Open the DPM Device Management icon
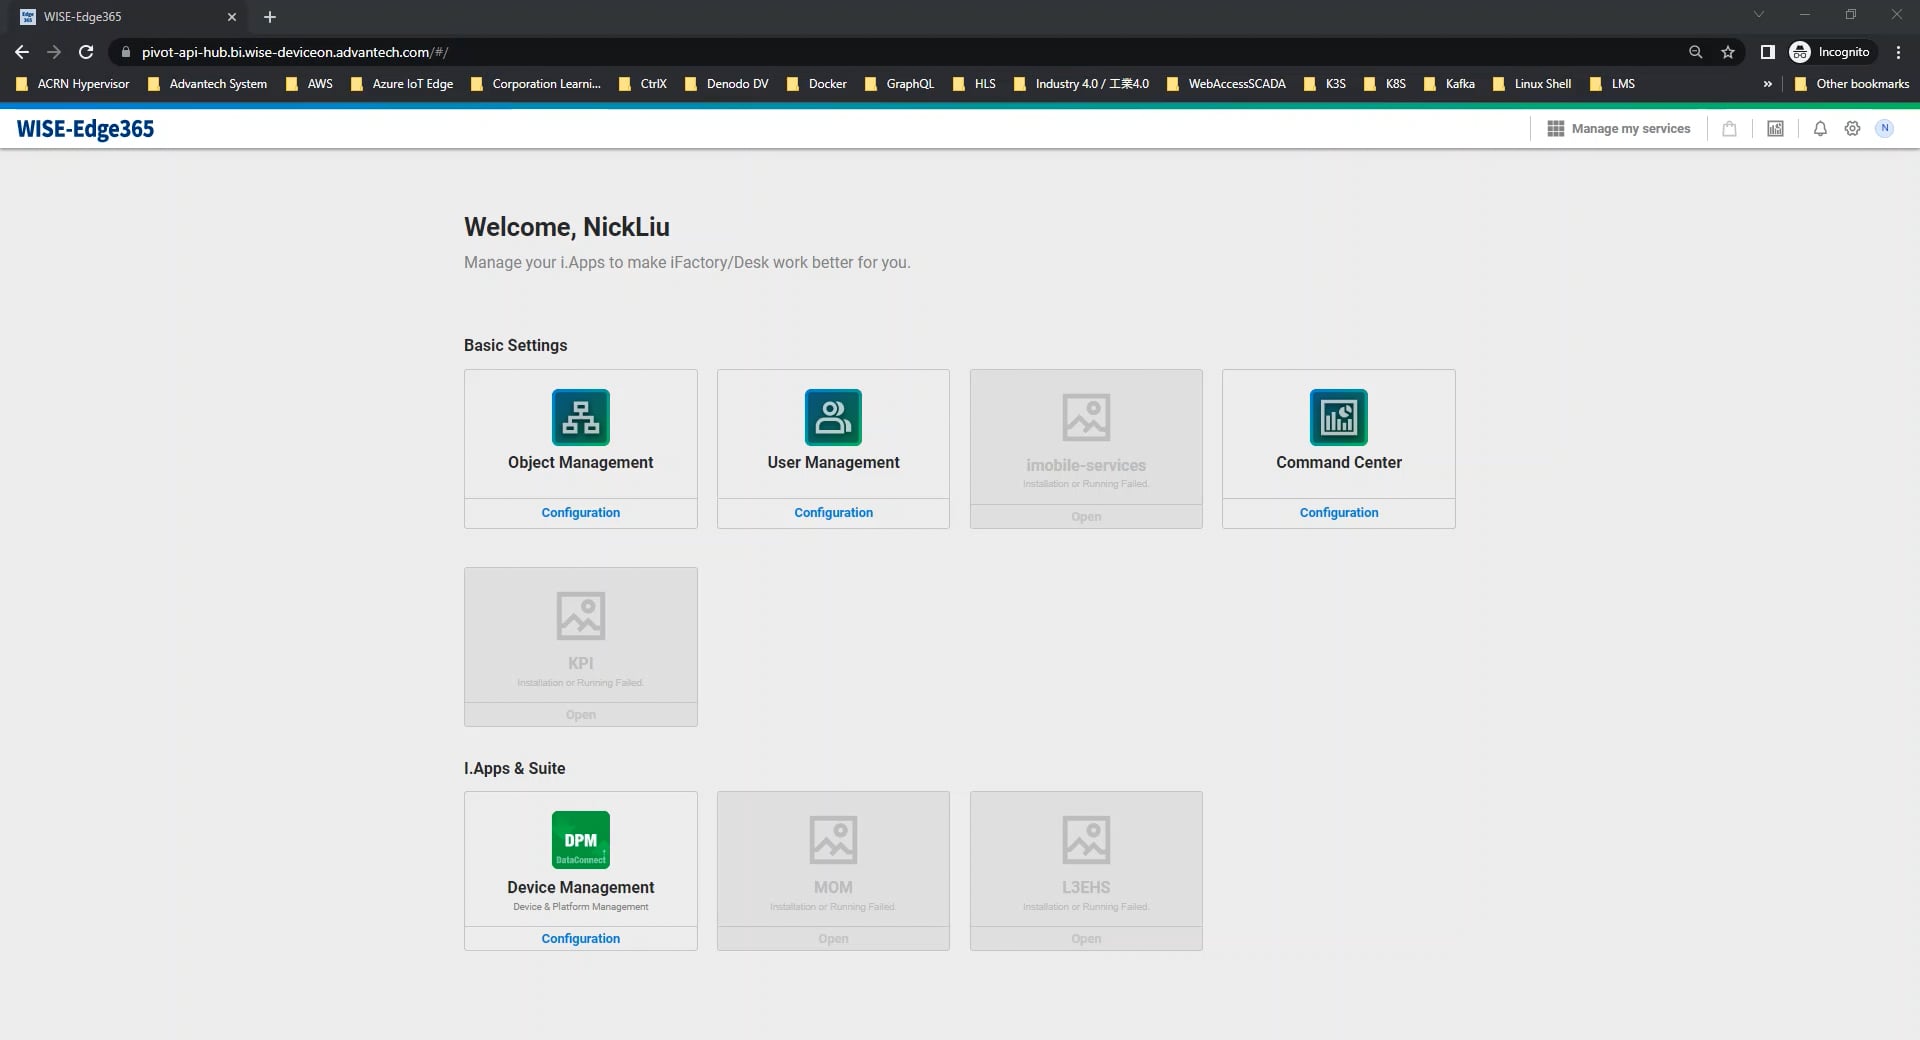 (x=580, y=840)
